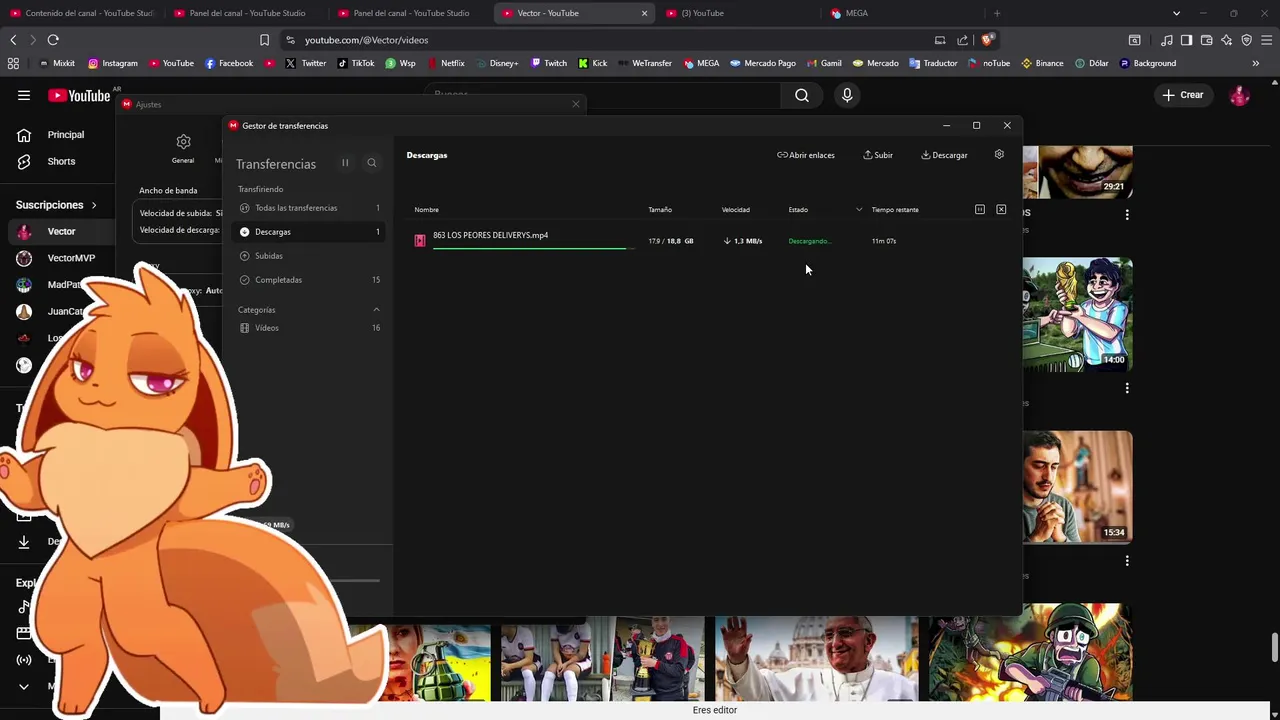Show more bookmarks chevron

click(x=1256, y=63)
